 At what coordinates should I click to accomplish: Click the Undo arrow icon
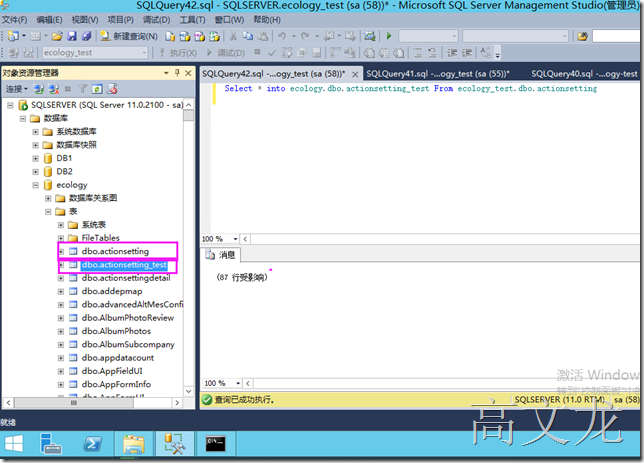pyautogui.click(x=282, y=36)
